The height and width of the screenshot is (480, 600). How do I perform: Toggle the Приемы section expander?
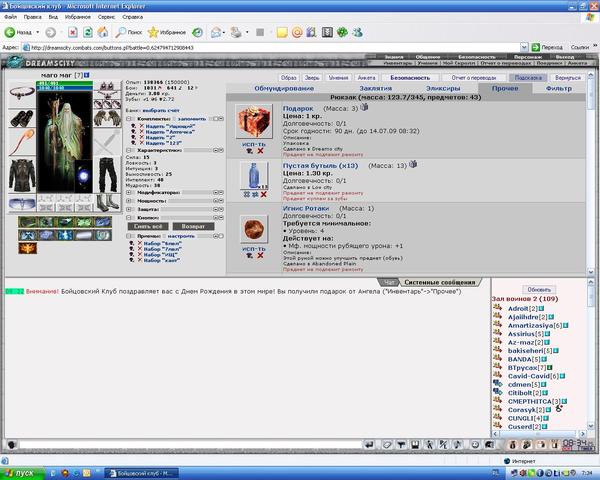(x=129, y=236)
